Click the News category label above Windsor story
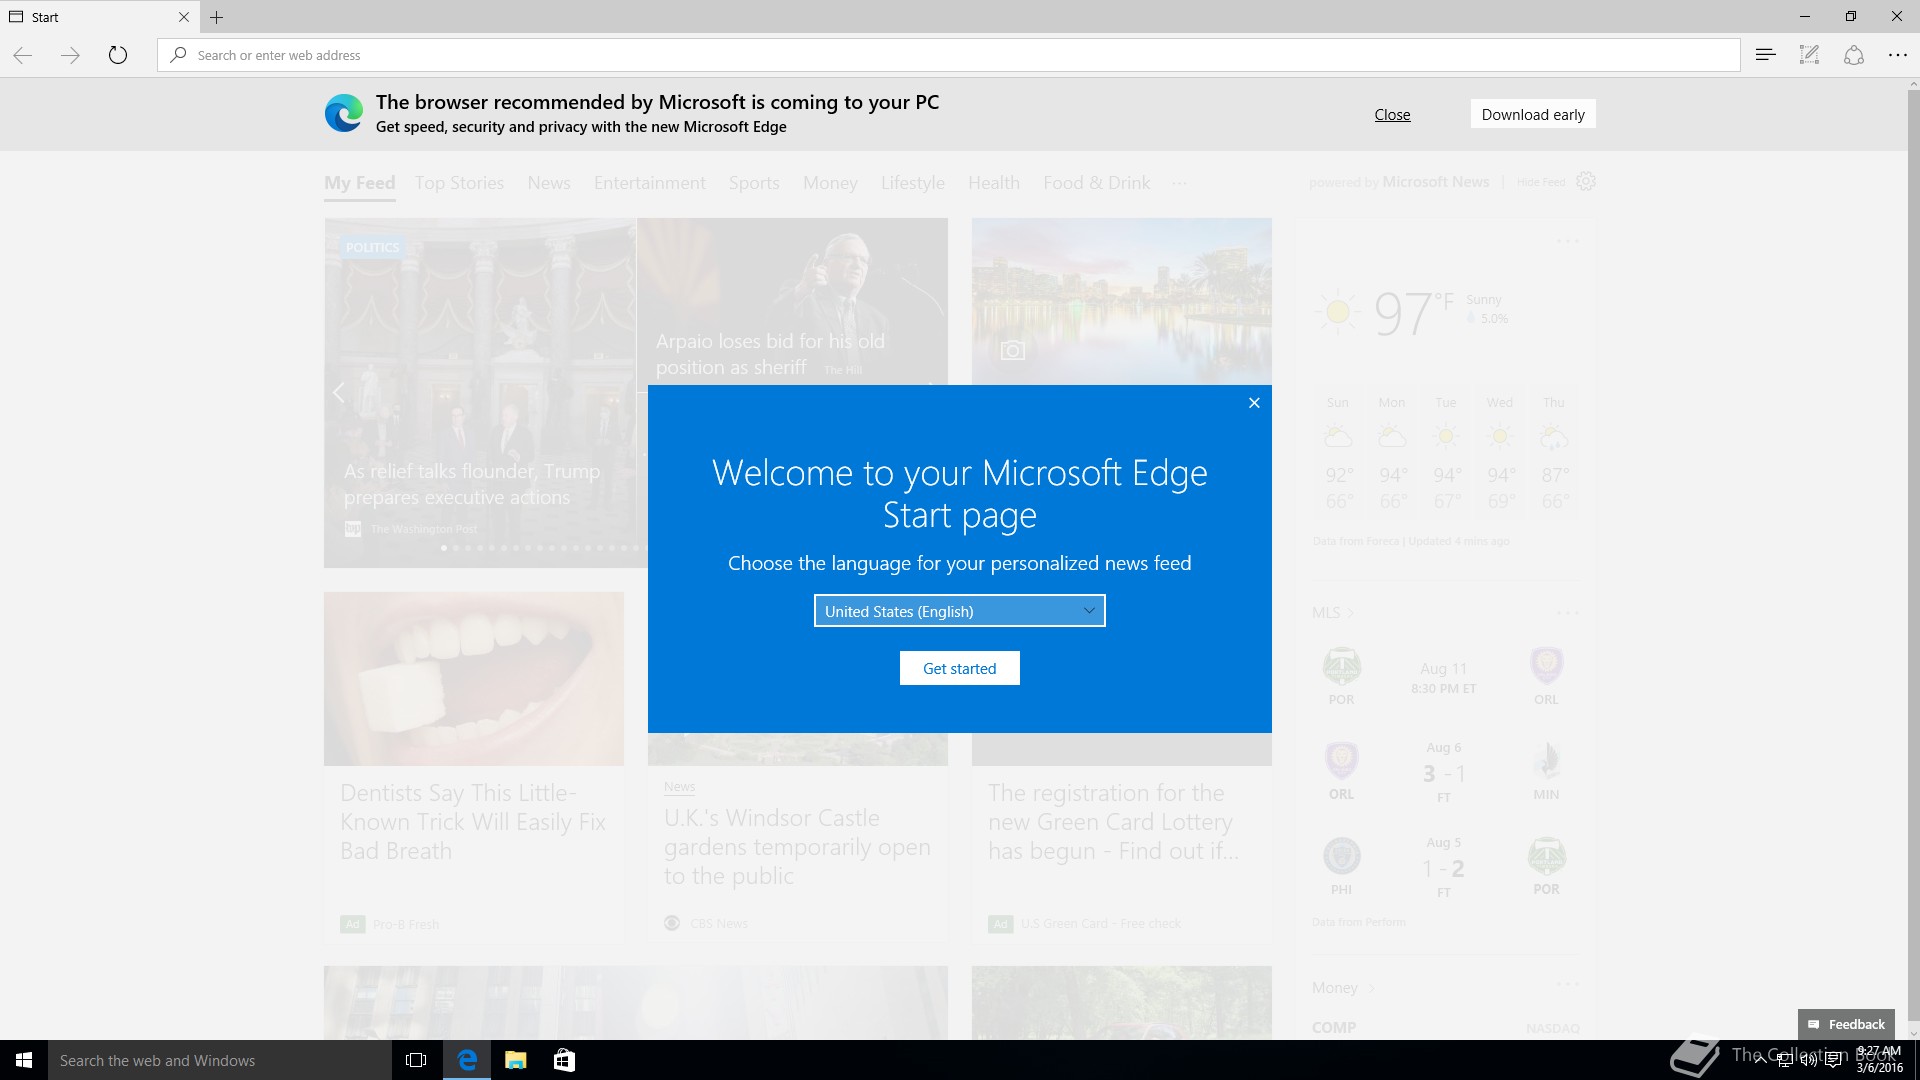This screenshot has height=1080, width=1920. (x=679, y=788)
